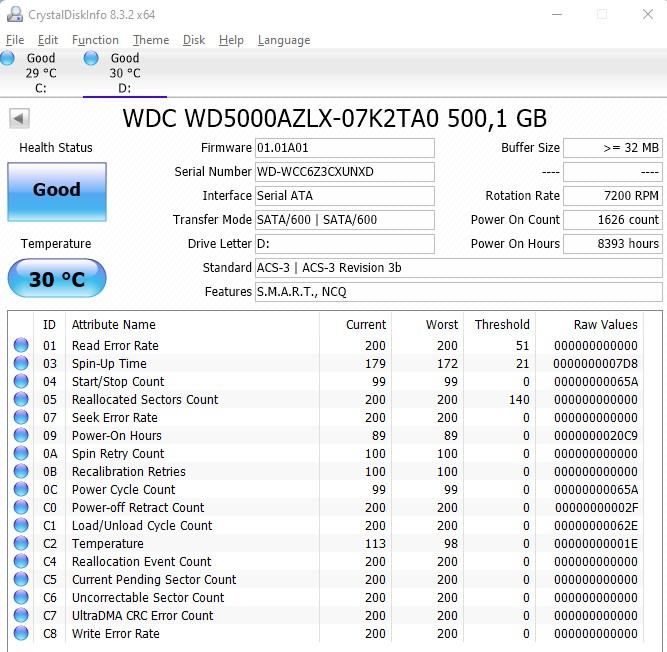Viewport: 667px width, 652px height.
Task: Select the D: drive status orb
Action: pos(91,59)
